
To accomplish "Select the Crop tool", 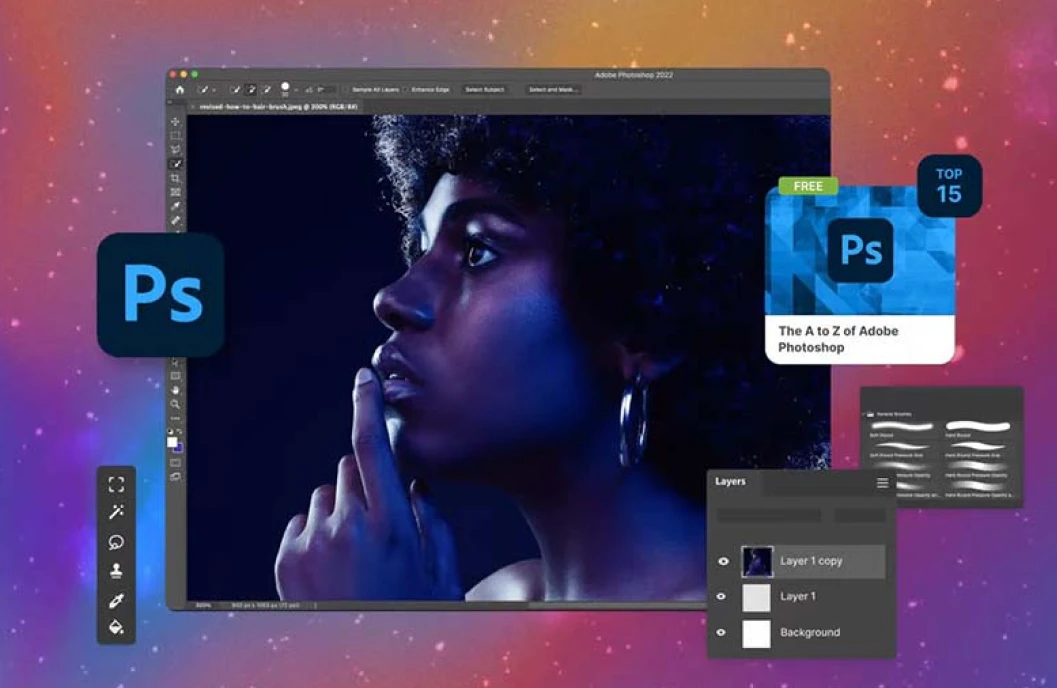I will pos(175,179).
